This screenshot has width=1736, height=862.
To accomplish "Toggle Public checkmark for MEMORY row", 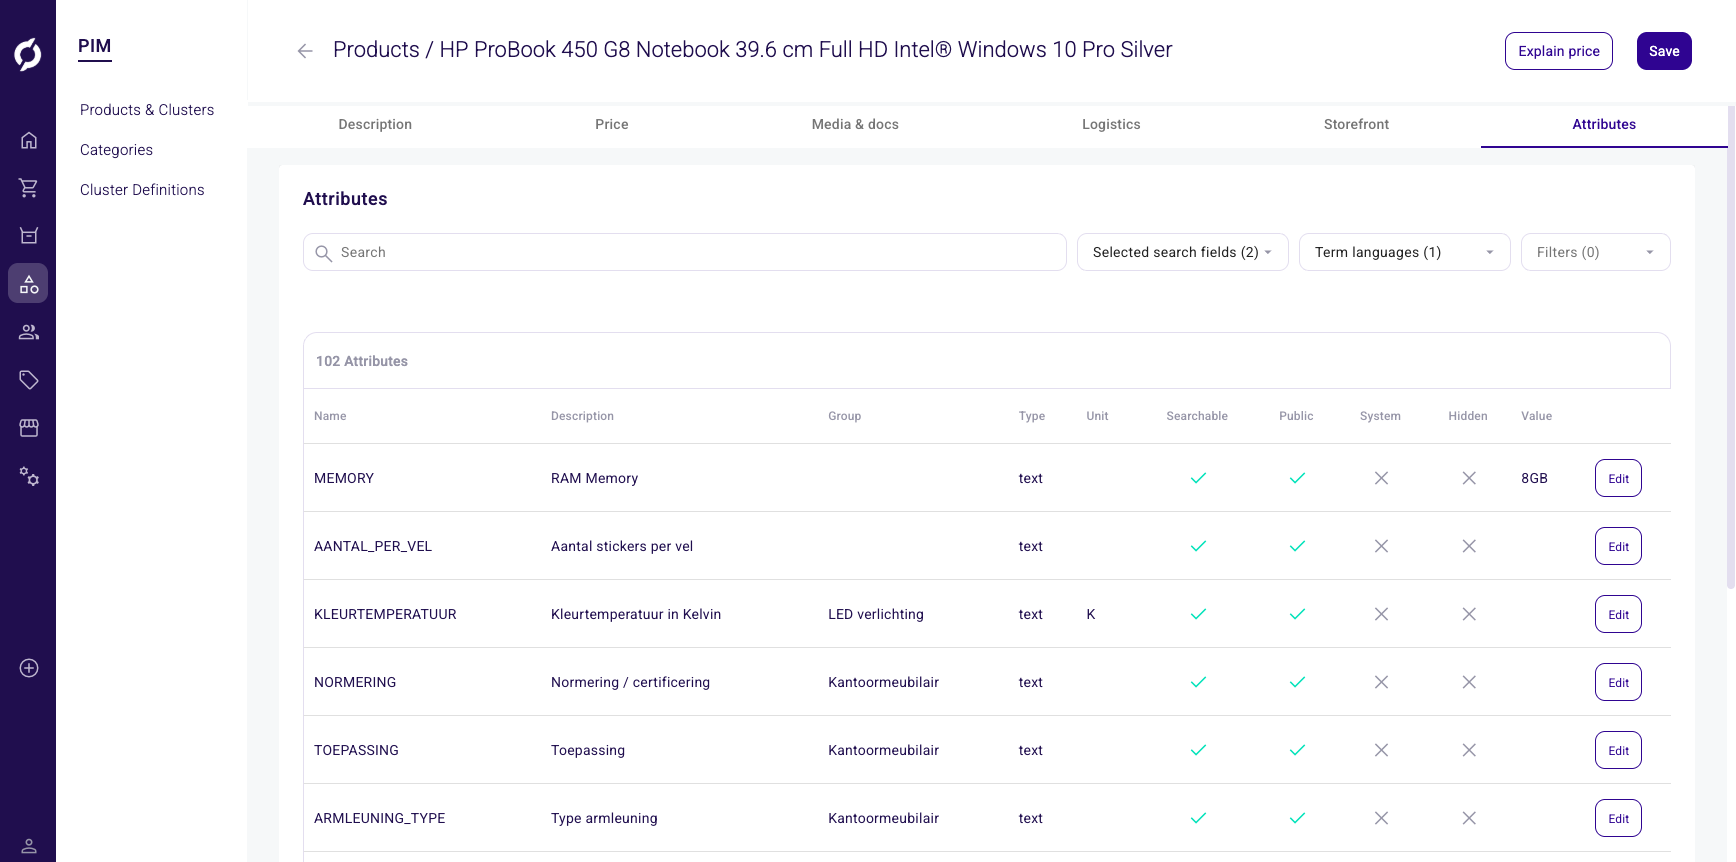I will pyautogui.click(x=1297, y=478).
